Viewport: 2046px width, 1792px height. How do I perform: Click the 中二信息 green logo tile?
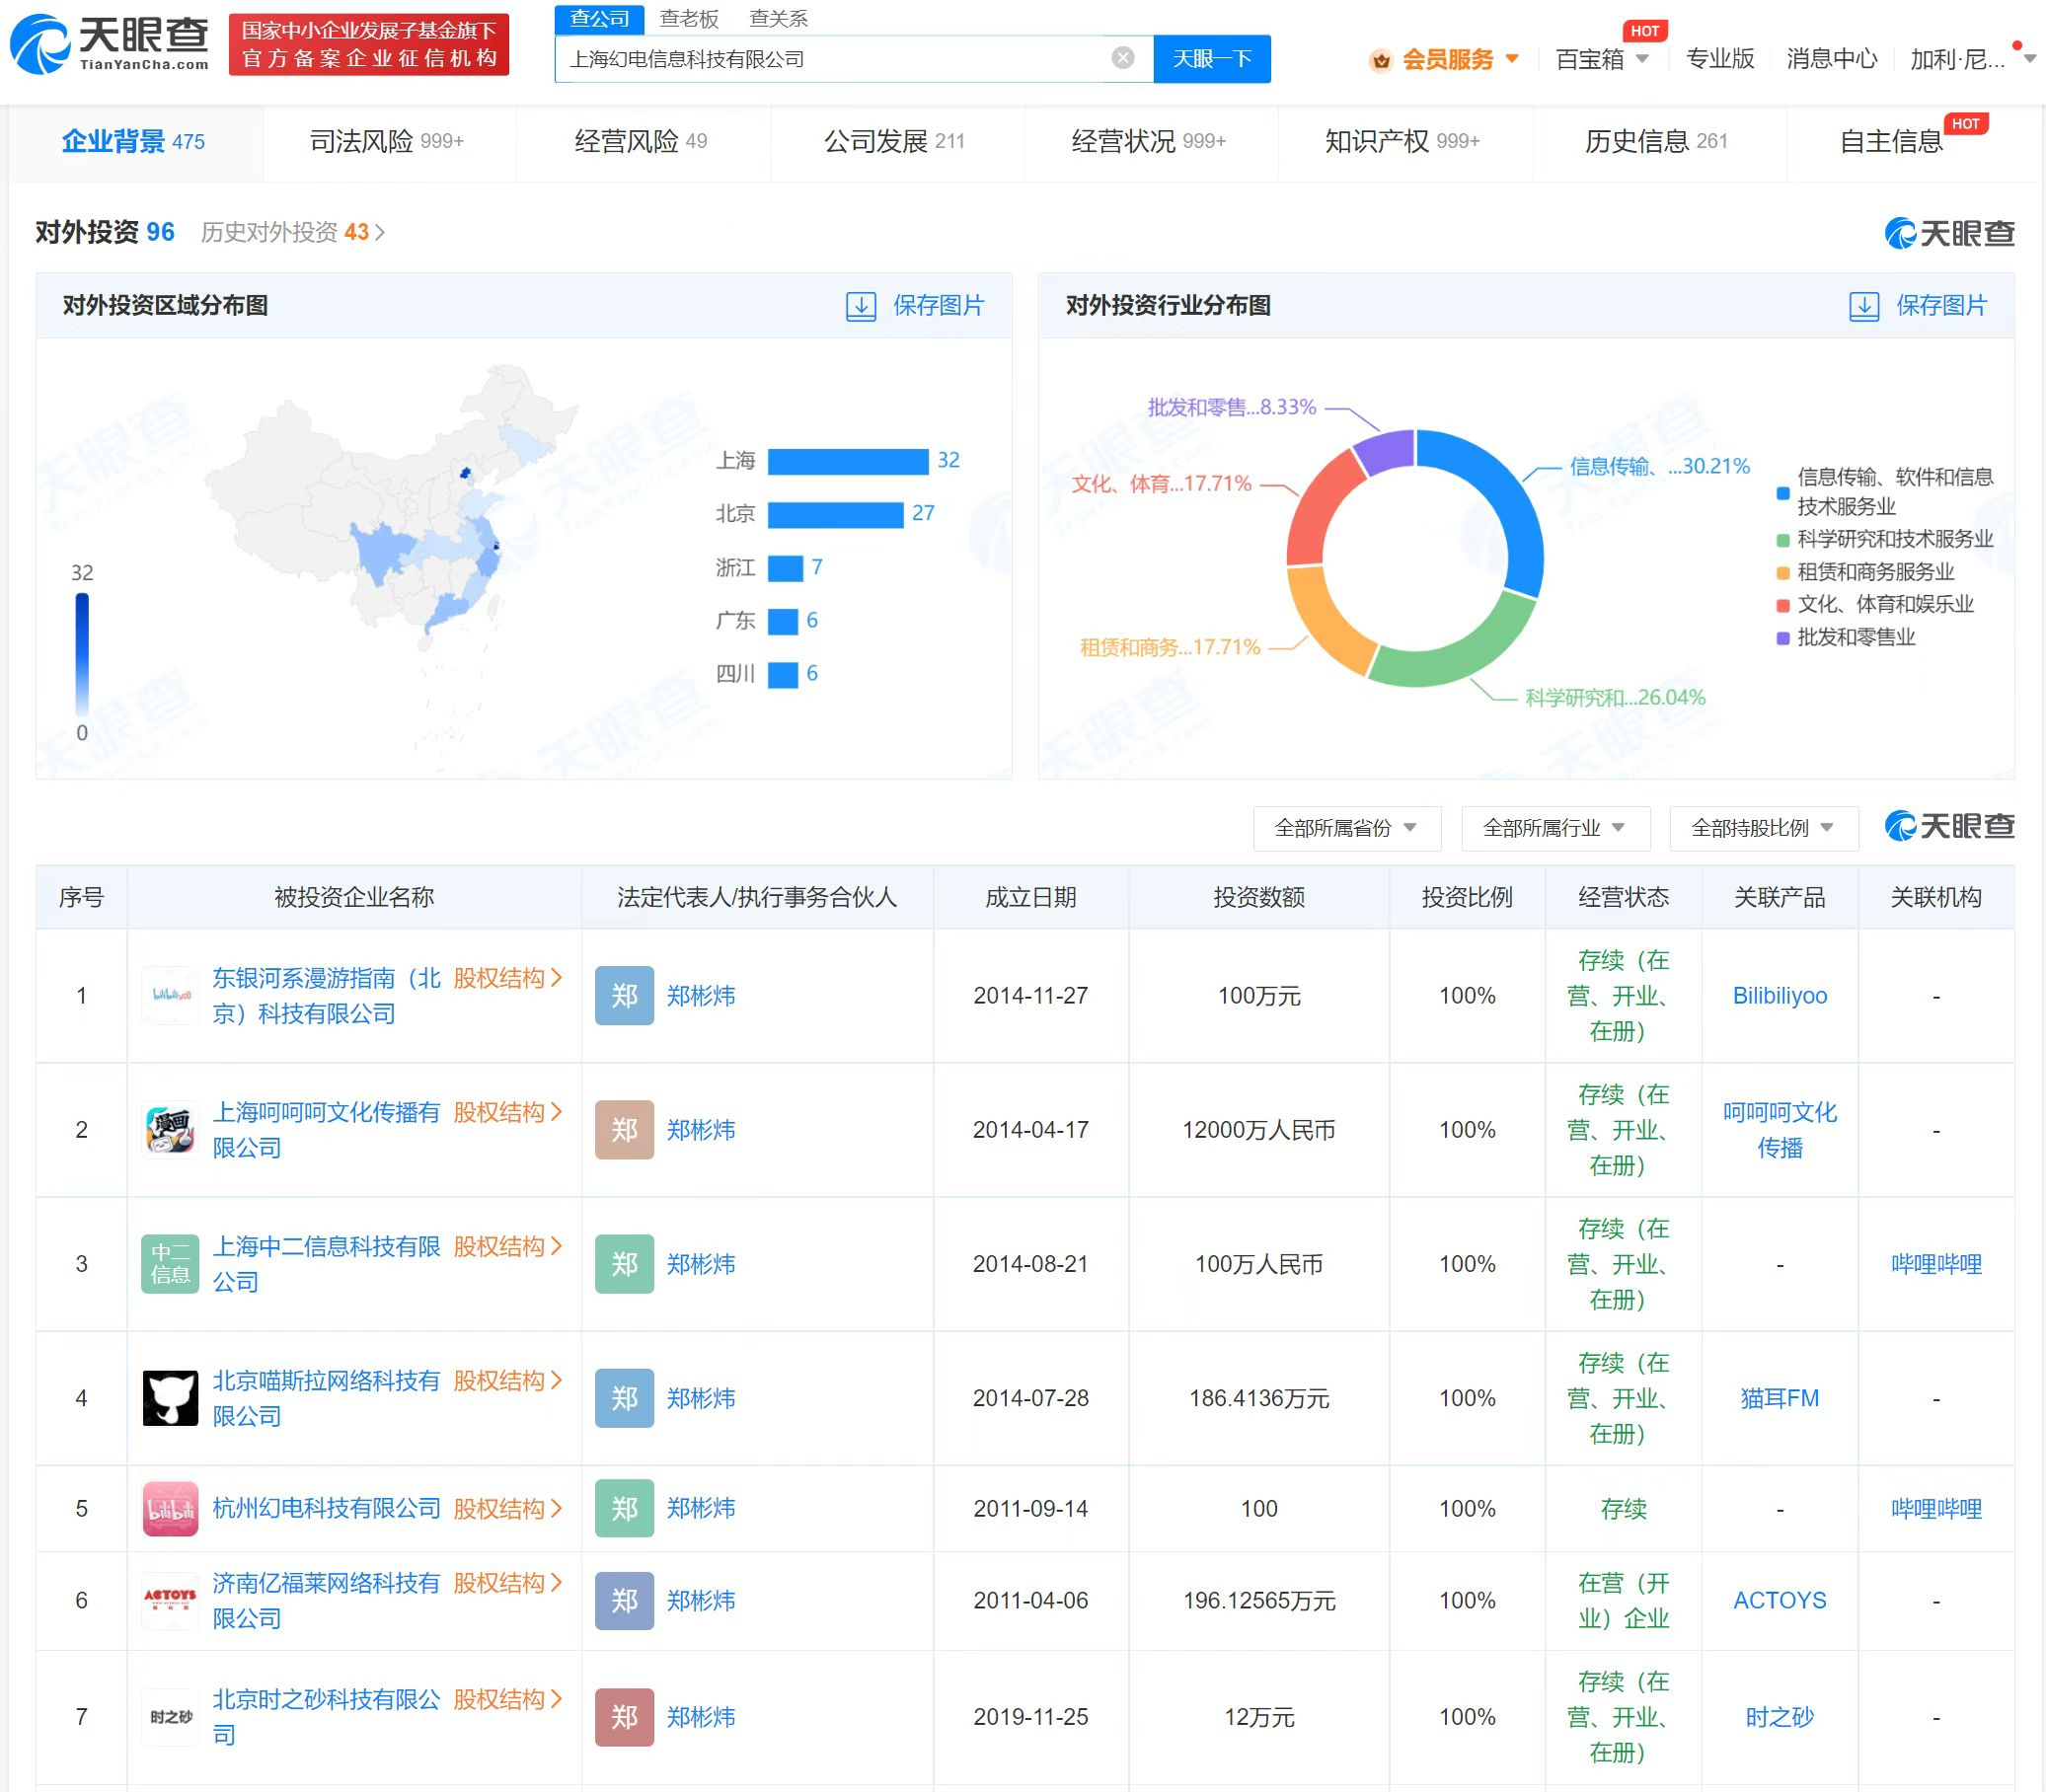(170, 1264)
